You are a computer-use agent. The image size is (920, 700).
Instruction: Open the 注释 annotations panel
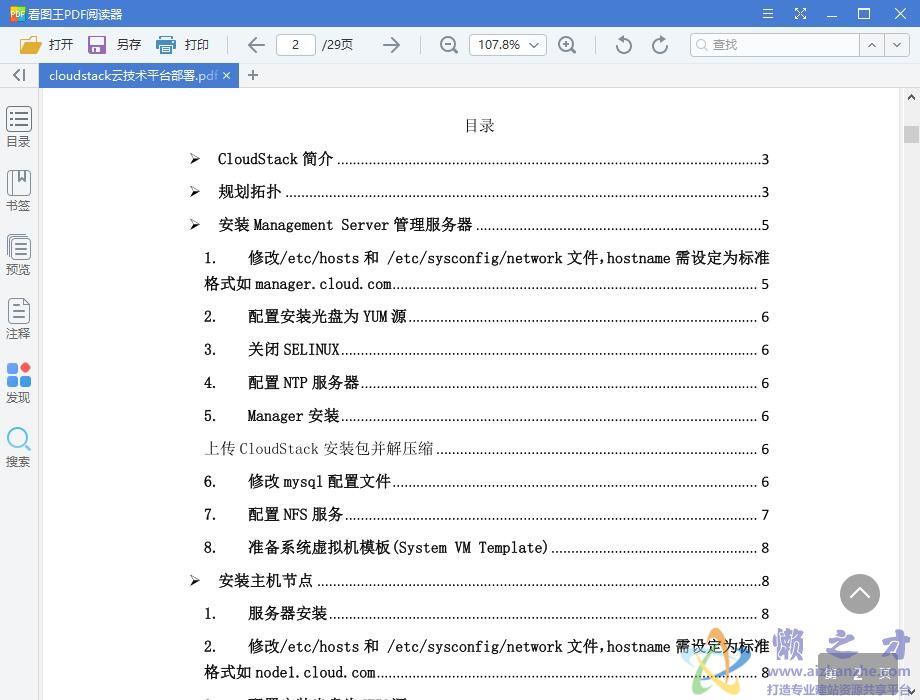pyautogui.click(x=18, y=319)
